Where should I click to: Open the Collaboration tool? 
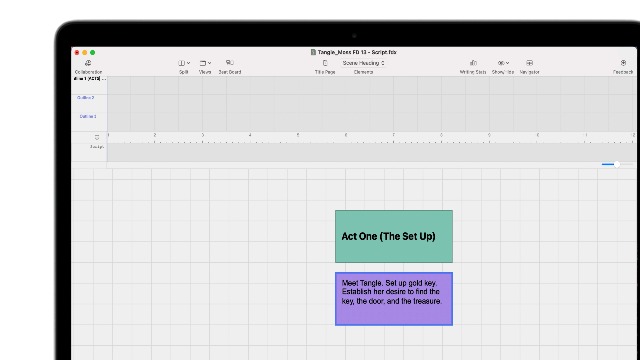tap(88, 66)
